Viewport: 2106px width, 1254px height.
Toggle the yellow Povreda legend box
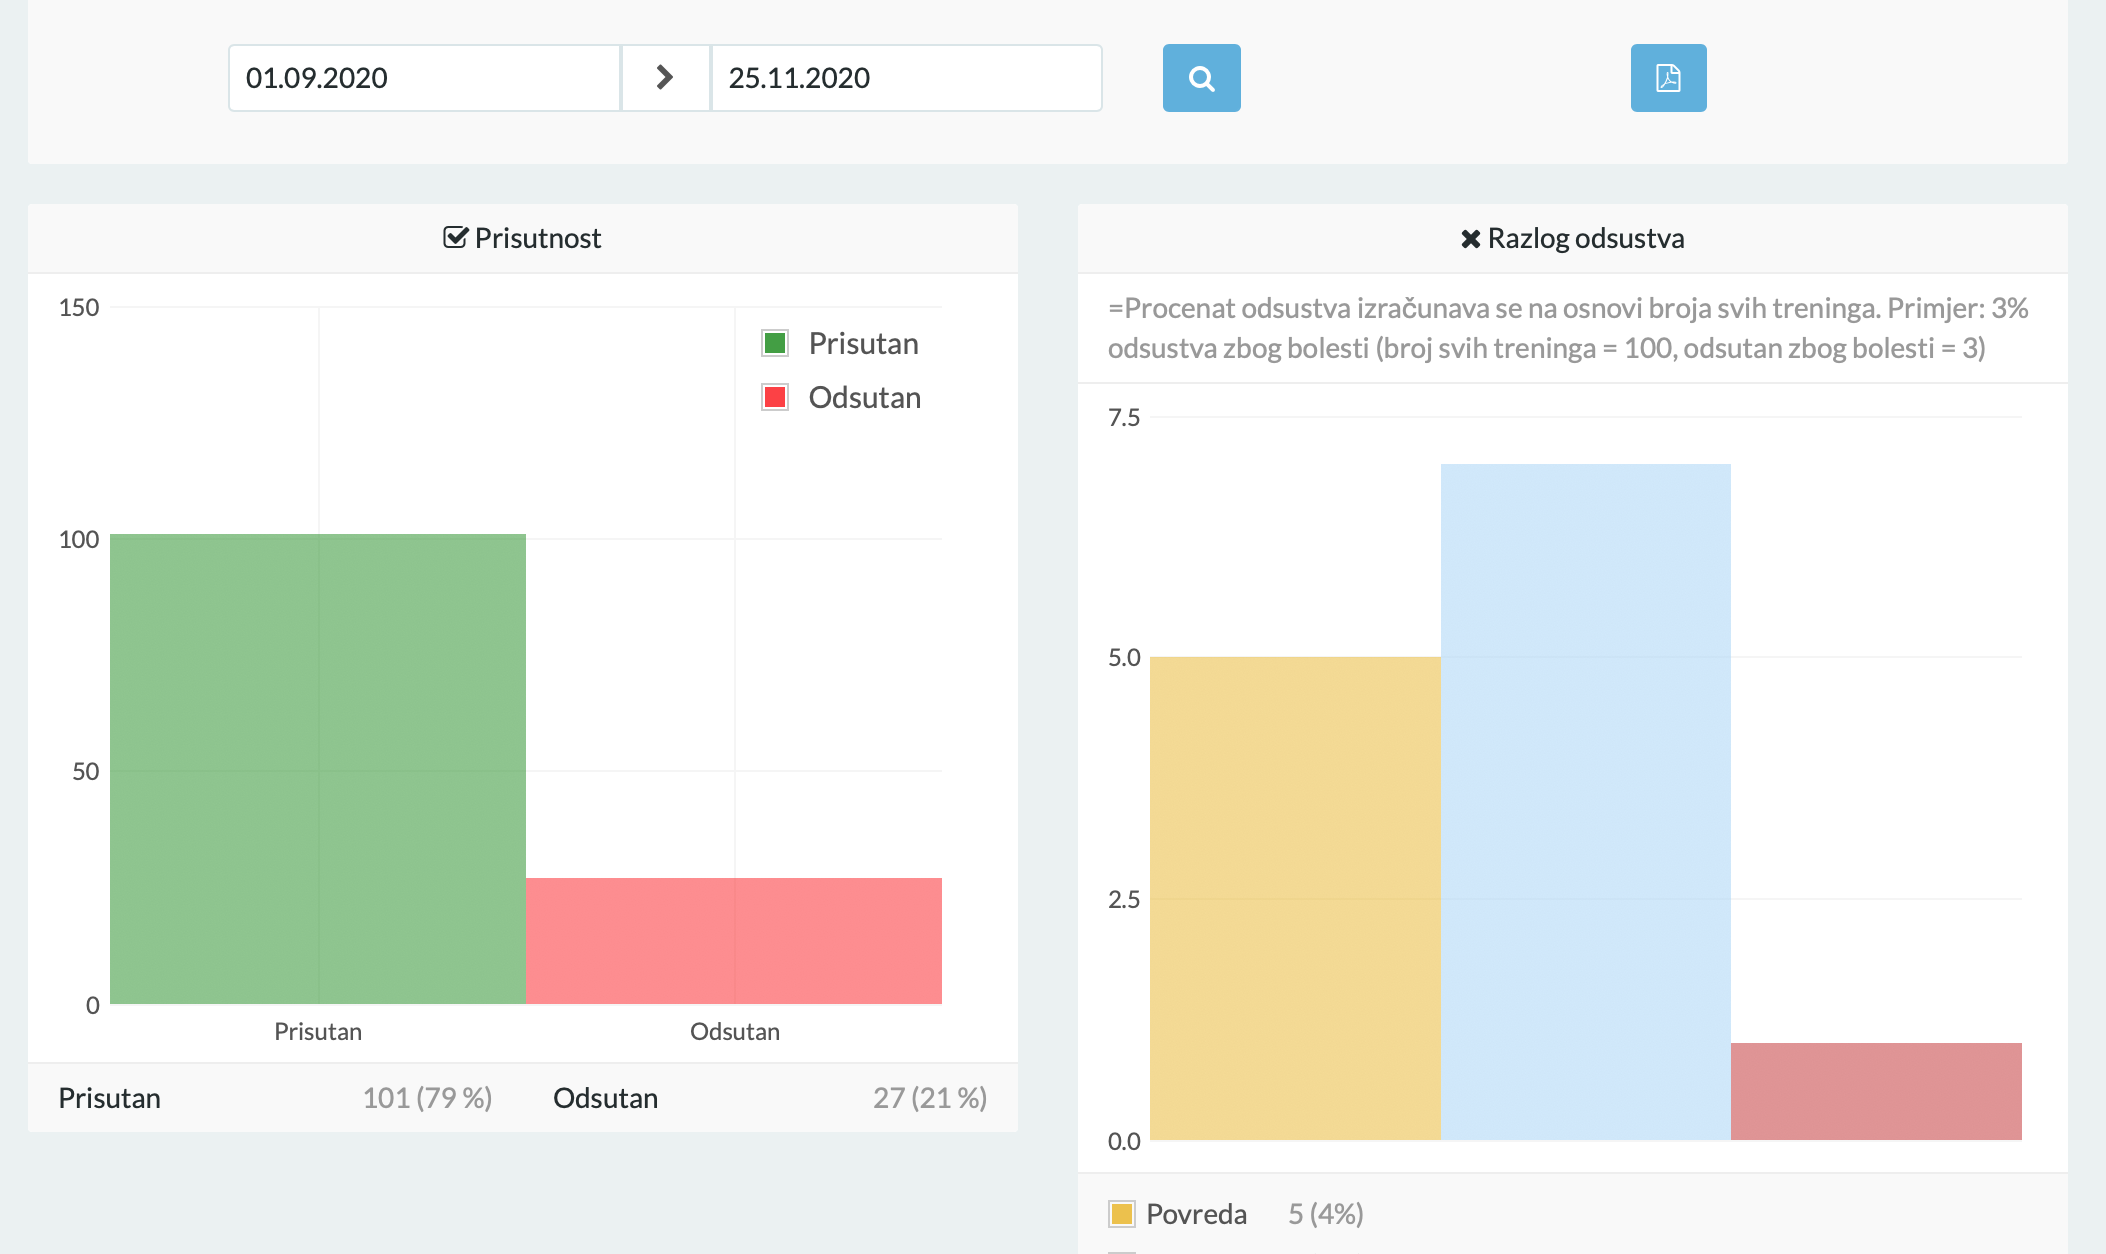point(1122,1214)
